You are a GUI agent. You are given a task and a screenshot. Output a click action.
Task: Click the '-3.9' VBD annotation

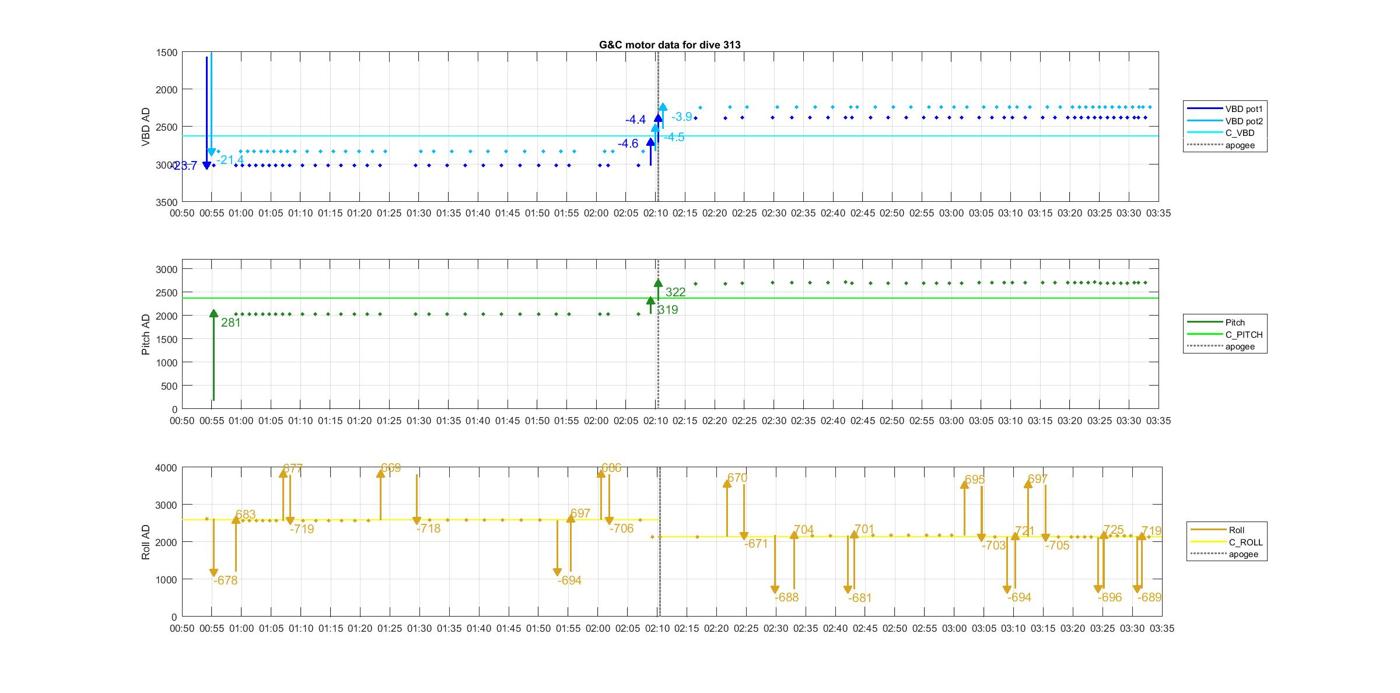[x=682, y=117]
